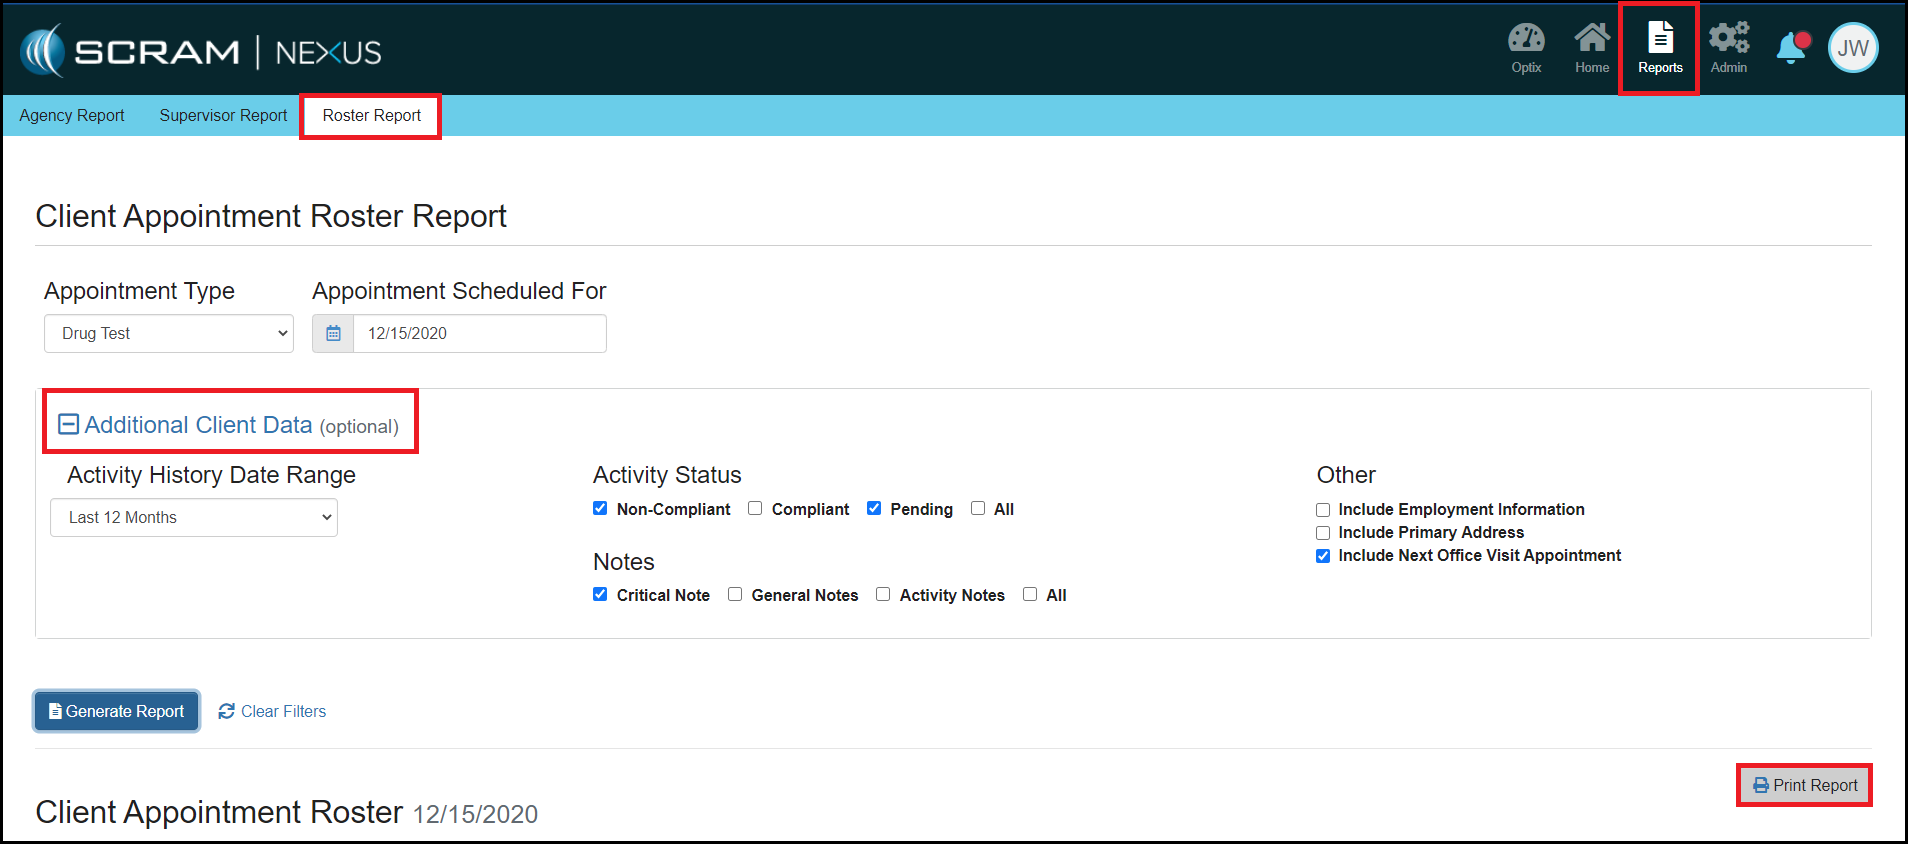Switch to the Supervisor Report tab
Image resolution: width=1908 pixels, height=844 pixels.
pos(223,116)
